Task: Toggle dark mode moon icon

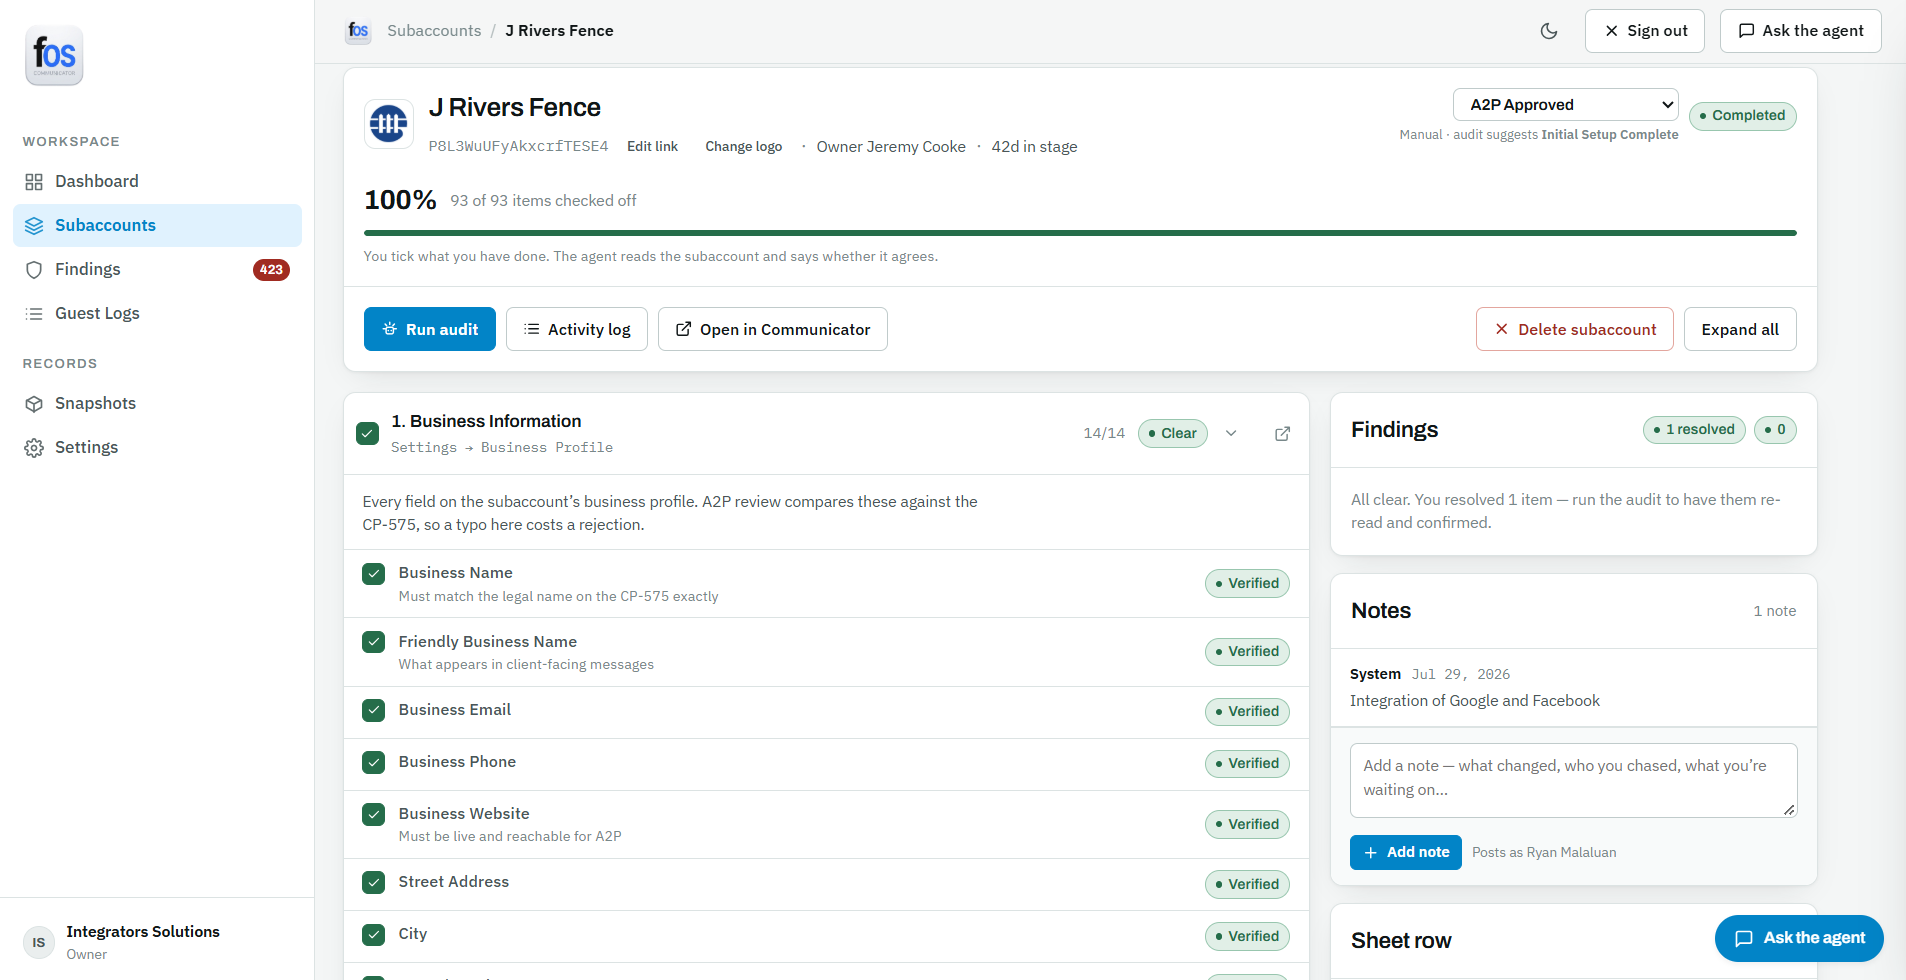Action: [x=1549, y=31]
